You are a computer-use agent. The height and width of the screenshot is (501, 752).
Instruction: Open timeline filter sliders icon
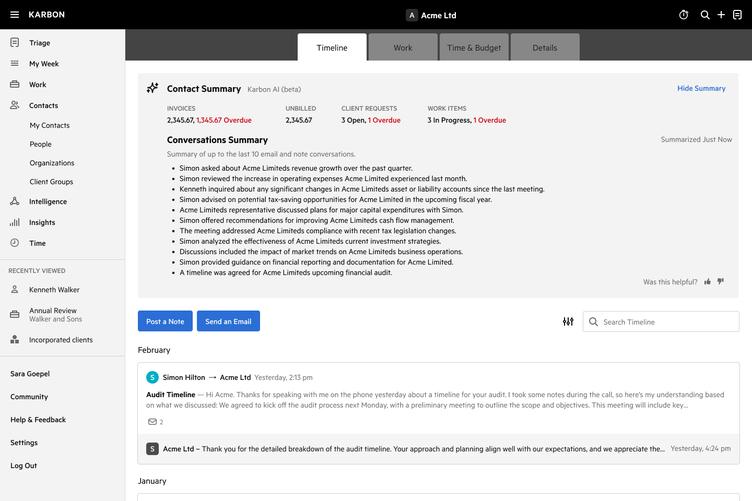coord(568,321)
